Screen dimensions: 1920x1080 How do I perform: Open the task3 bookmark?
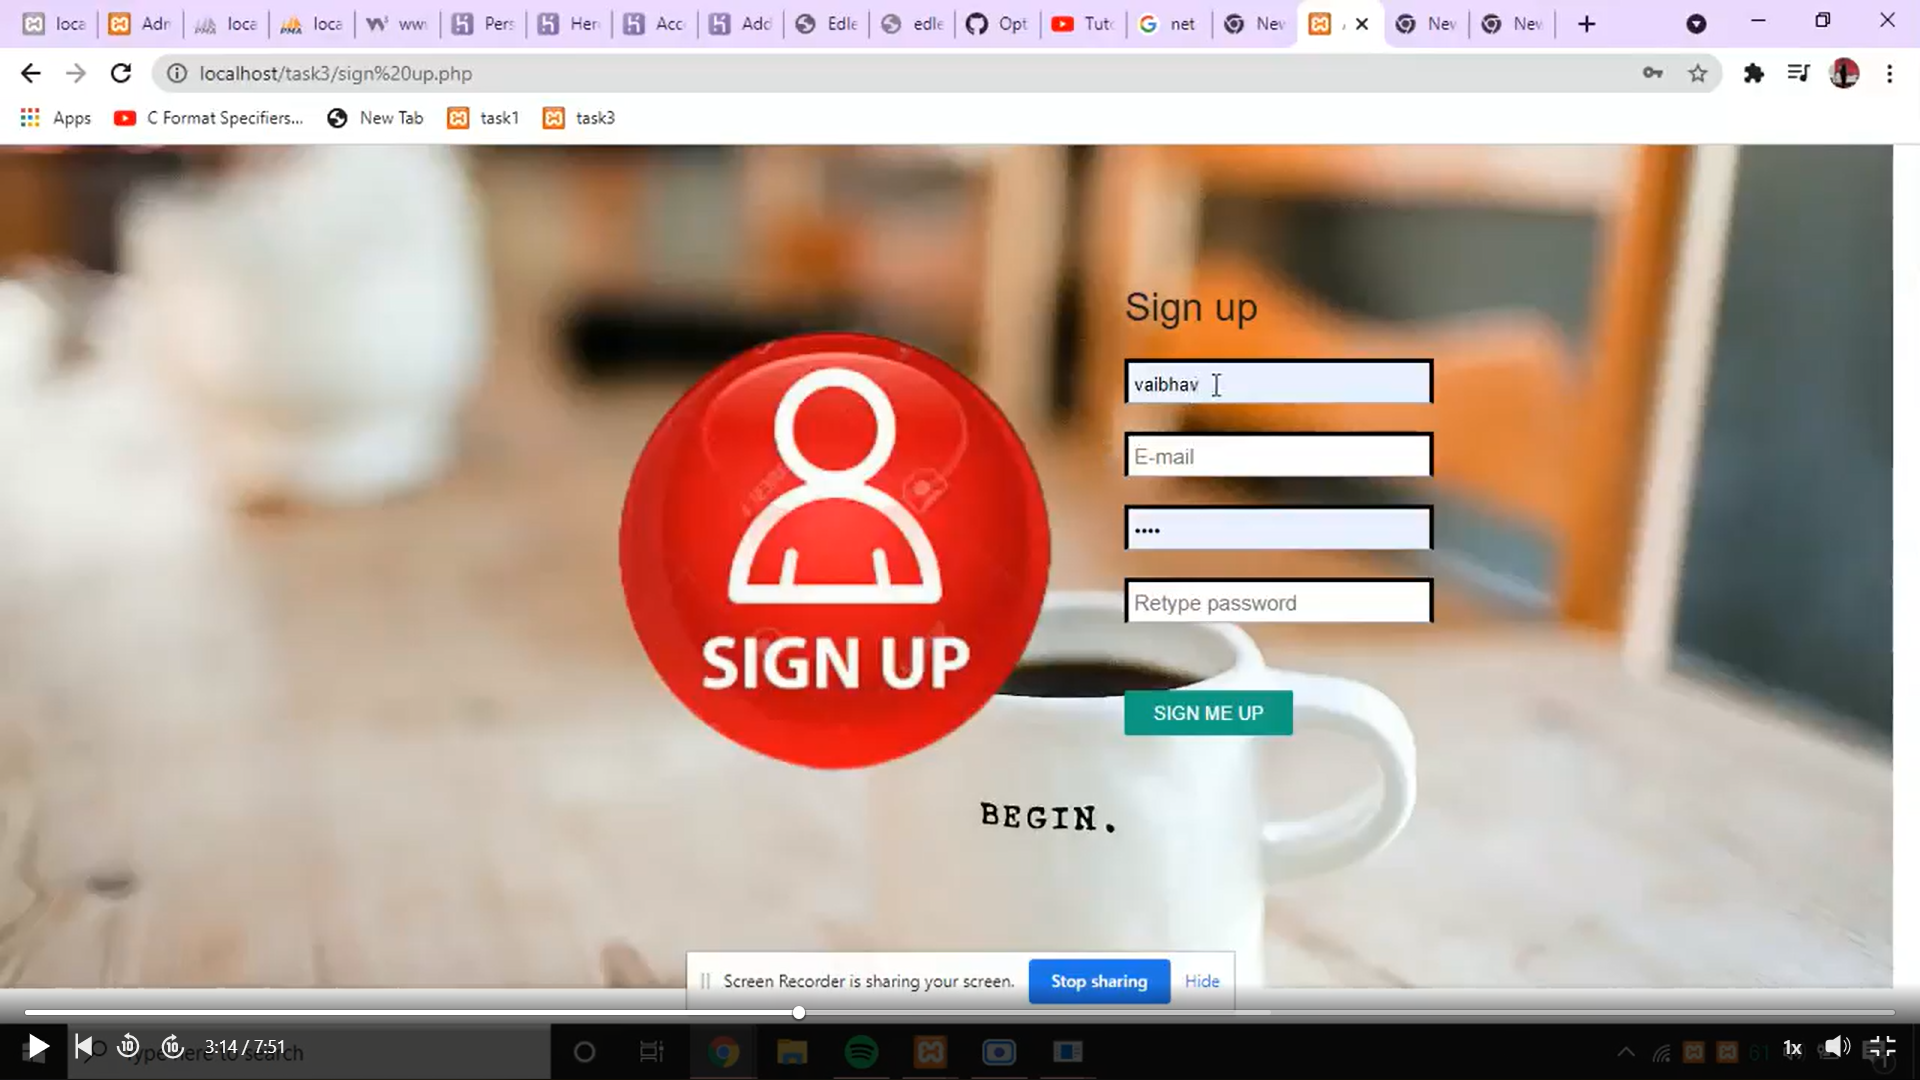tap(579, 118)
